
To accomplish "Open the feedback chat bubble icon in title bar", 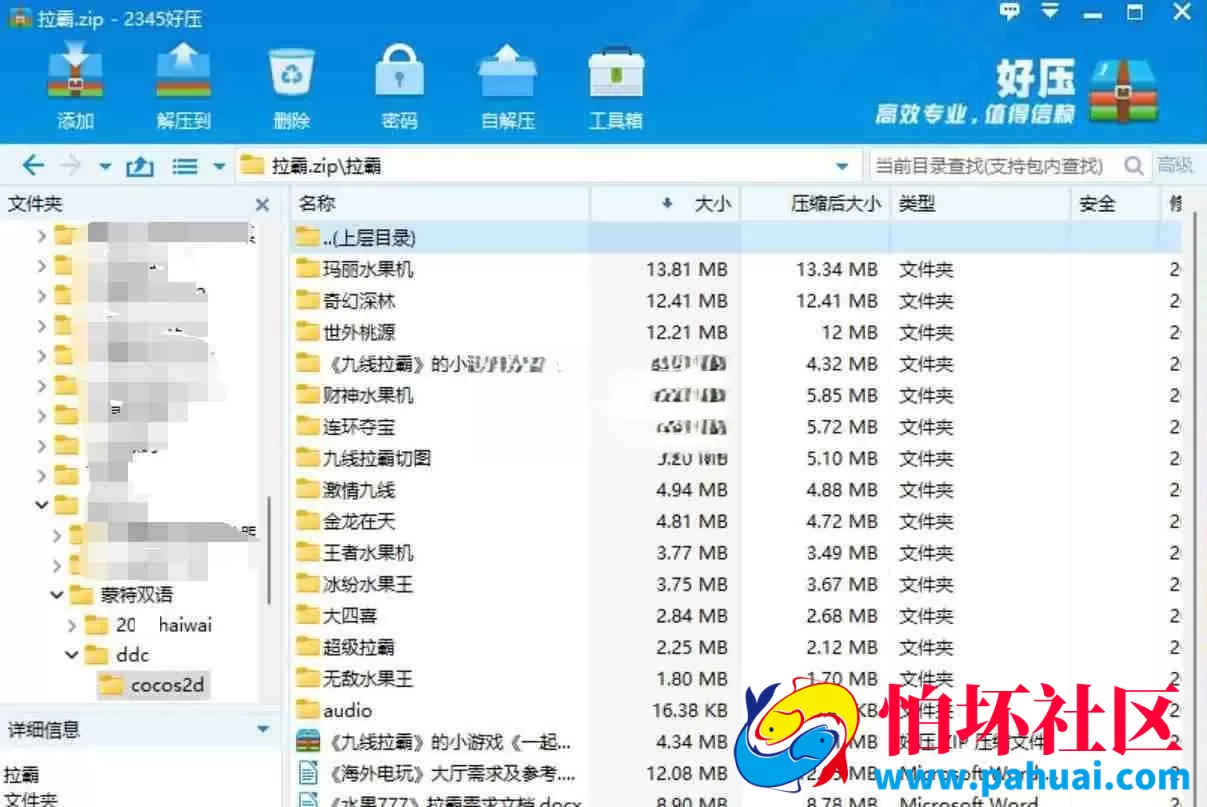I will (1010, 13).
